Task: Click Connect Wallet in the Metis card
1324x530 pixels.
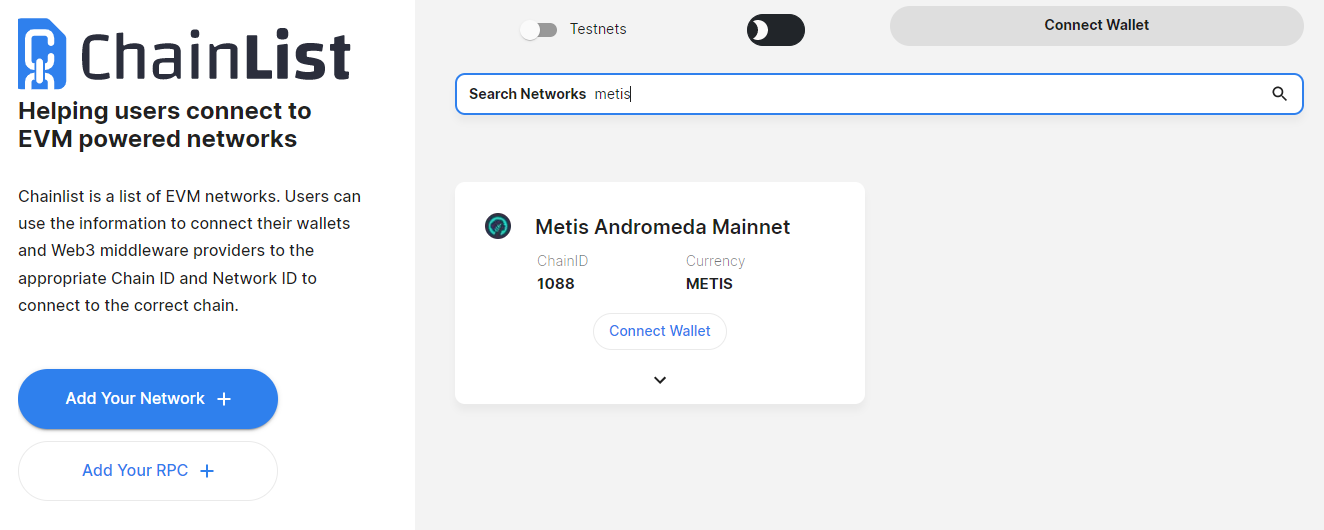Action: pos(660,331)
